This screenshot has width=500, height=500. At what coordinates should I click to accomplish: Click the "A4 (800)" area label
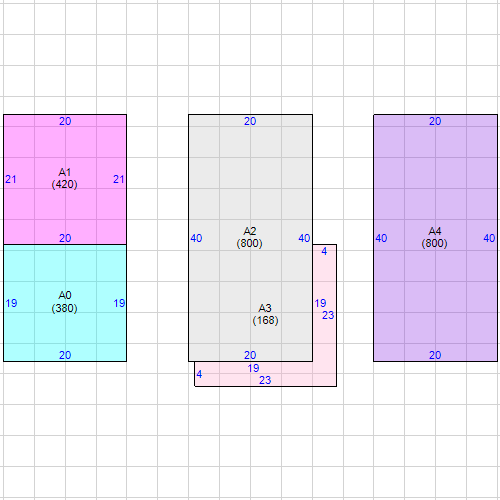click(435, 237)
